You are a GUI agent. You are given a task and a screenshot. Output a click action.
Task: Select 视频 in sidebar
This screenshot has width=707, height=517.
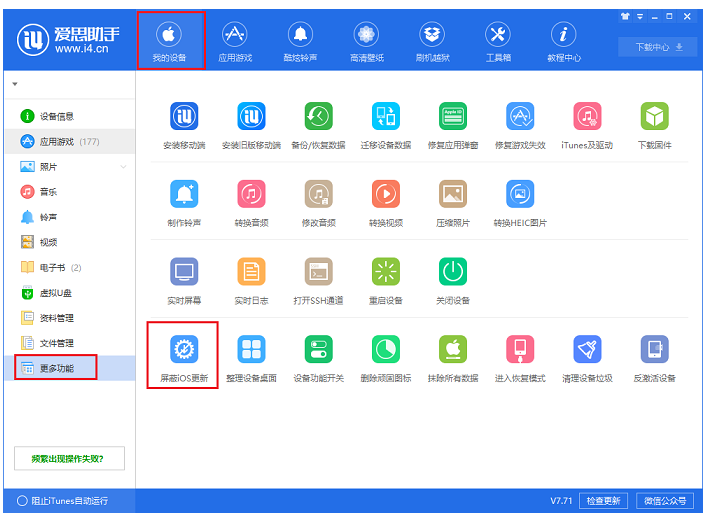point(70,242)
